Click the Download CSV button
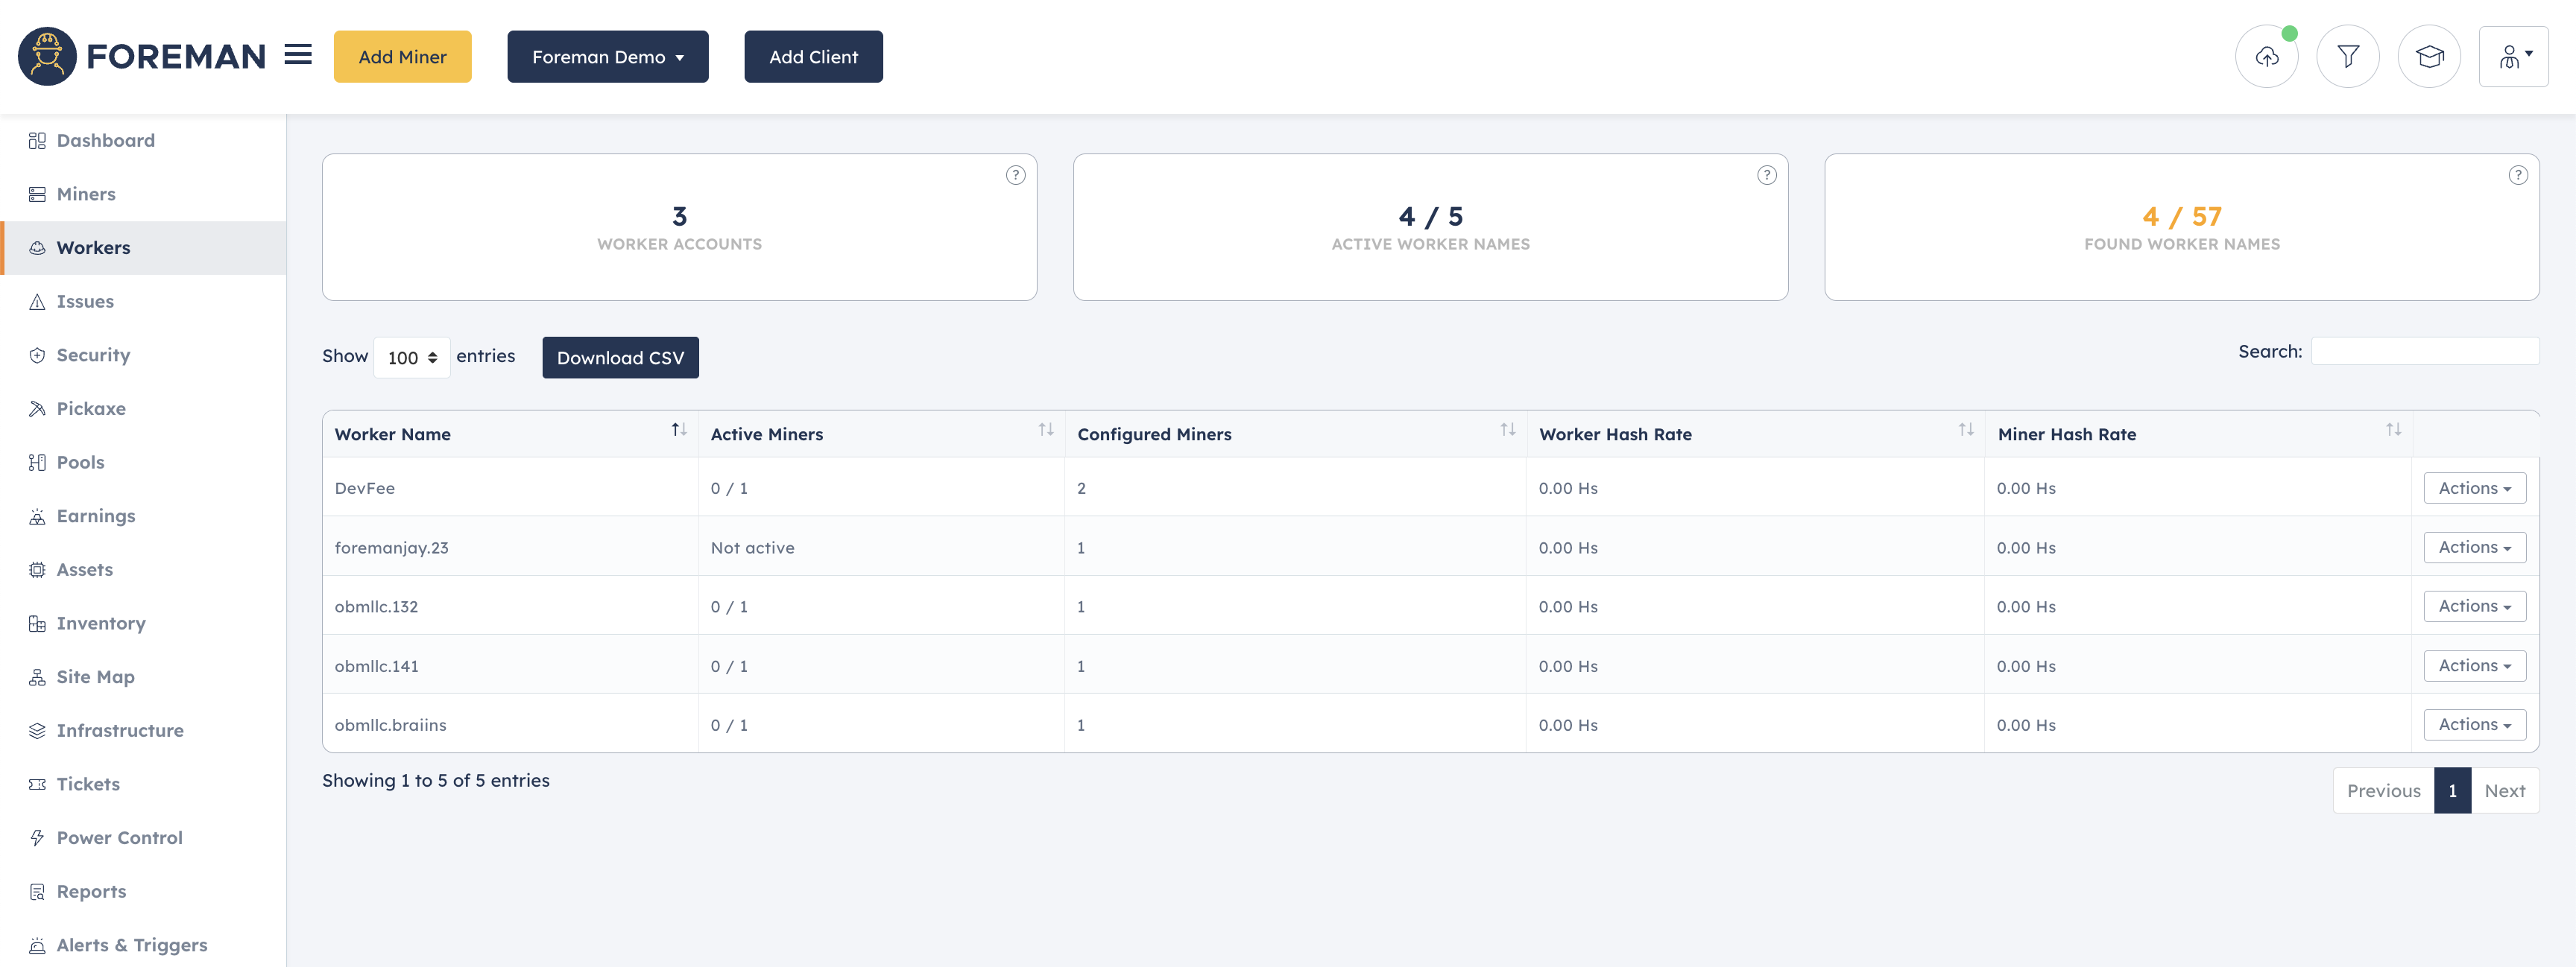Image resolution: width=2576 pixels, height=967 pixels. point(620,358)
